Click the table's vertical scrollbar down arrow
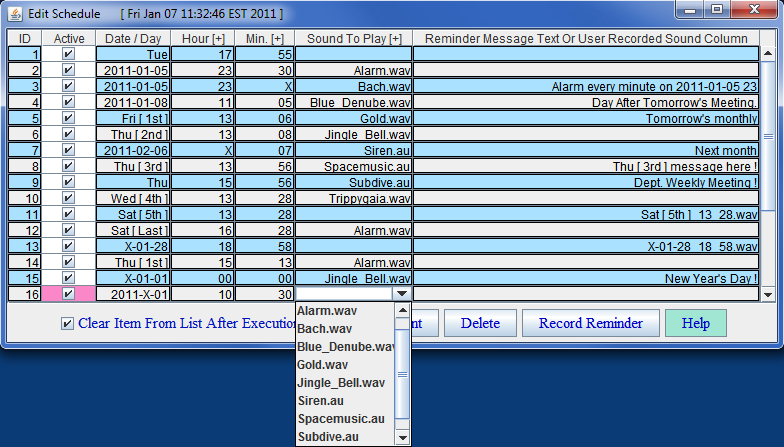This screenshot has height=447, width=784. click(x=768, y=294)
